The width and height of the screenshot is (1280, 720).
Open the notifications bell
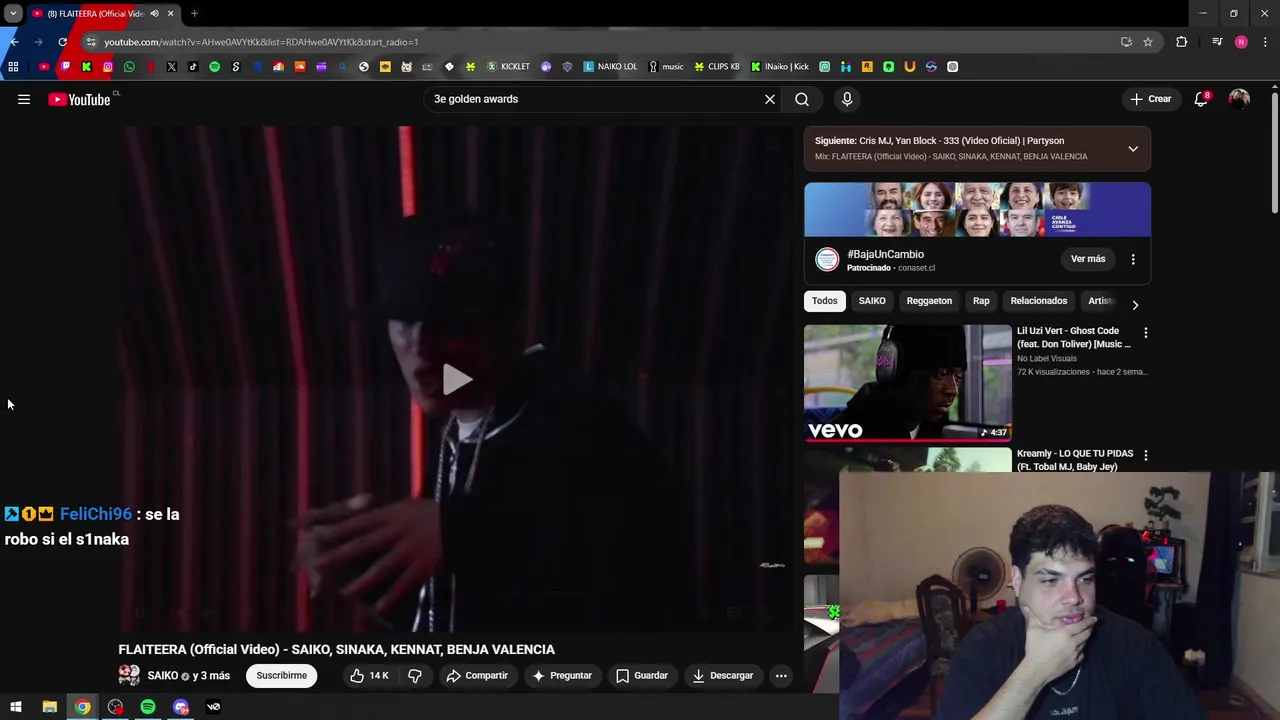[1201, 99]
